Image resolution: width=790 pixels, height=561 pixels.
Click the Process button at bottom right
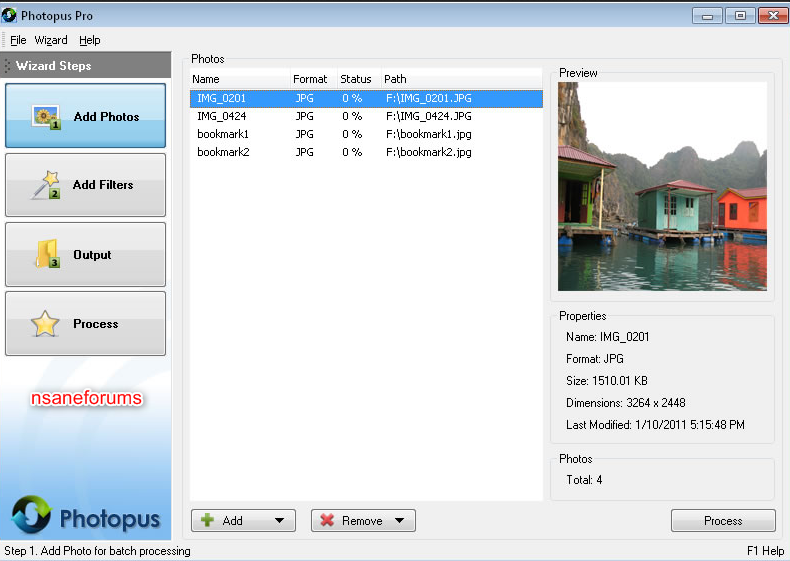click(x=723, y=521)
